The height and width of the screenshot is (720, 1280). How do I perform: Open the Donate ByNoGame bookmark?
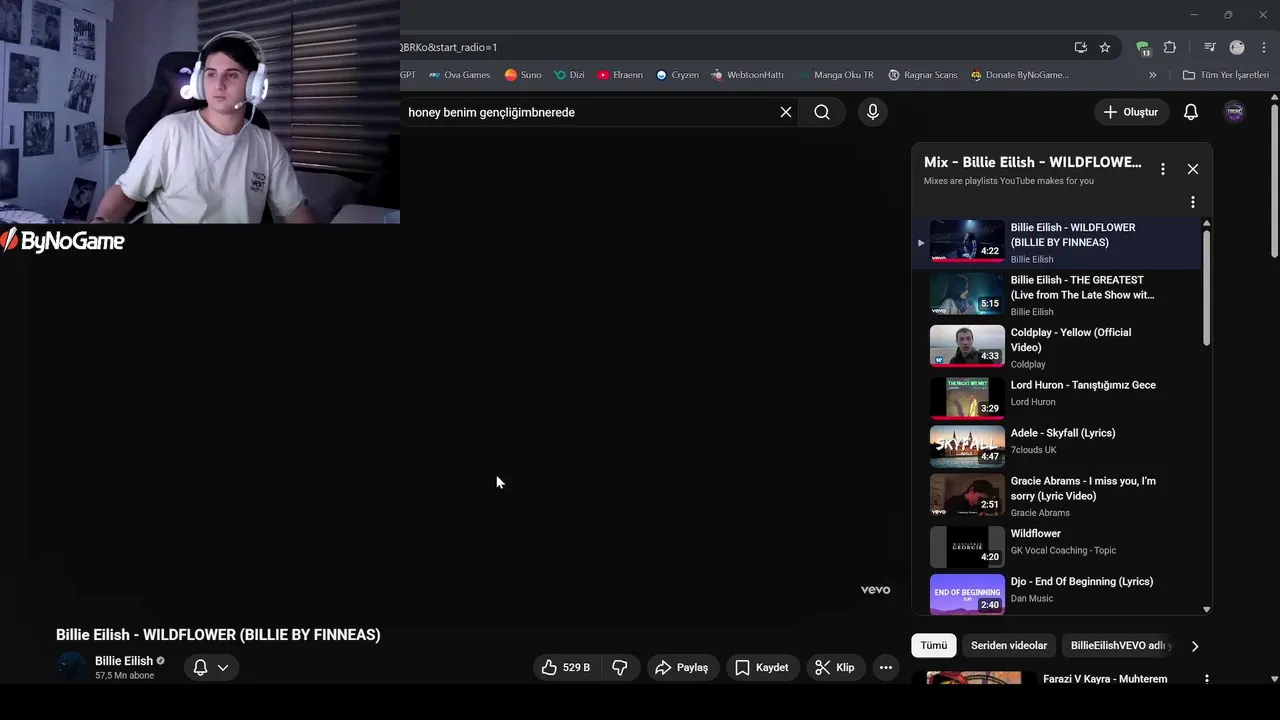1019,75
